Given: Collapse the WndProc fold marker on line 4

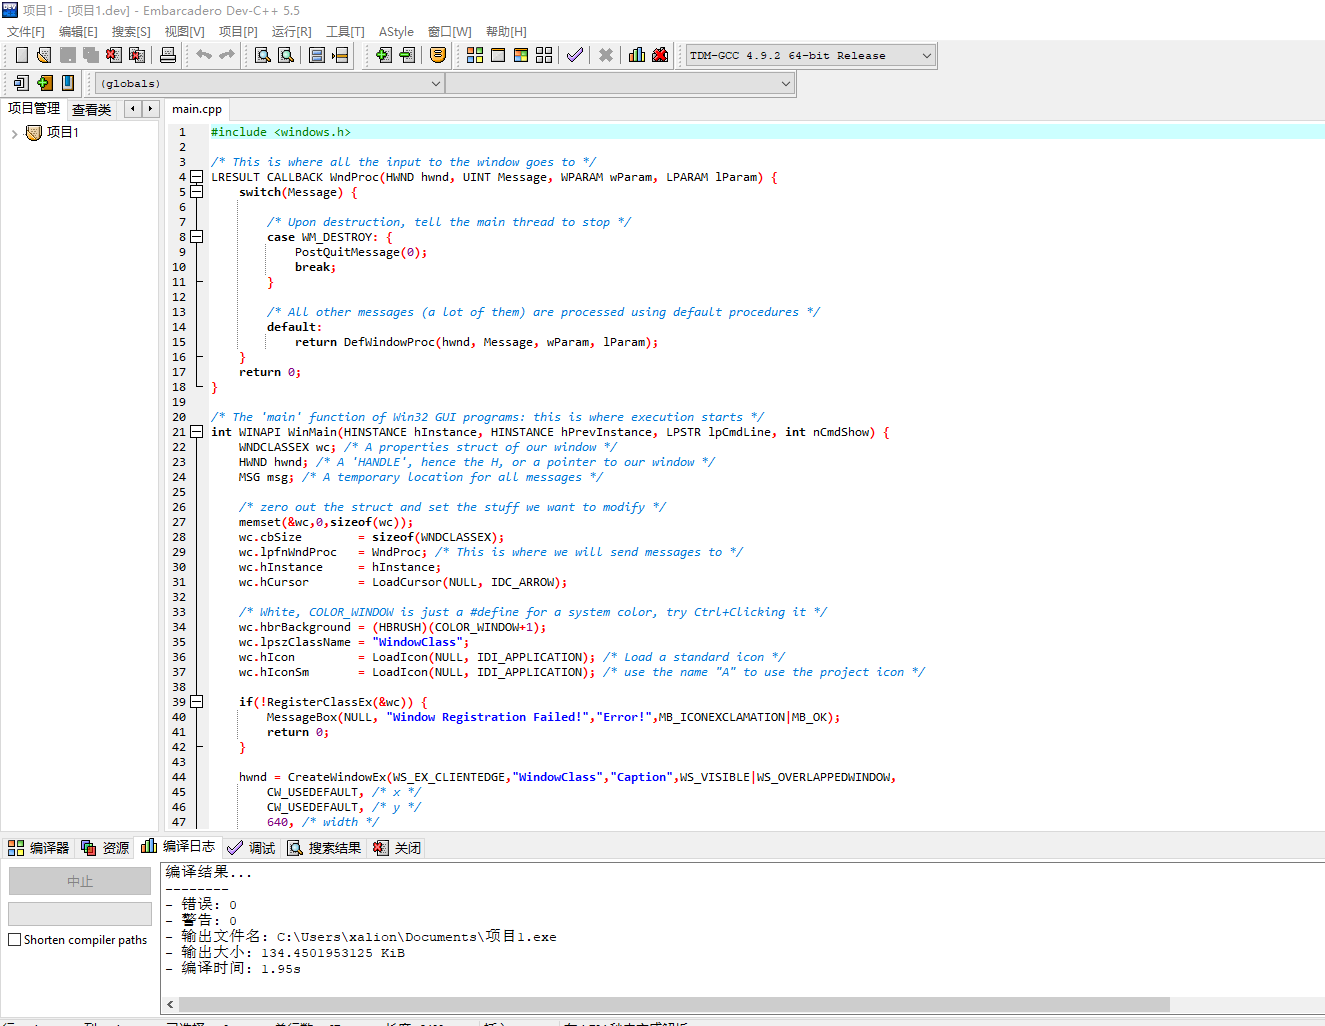Looking at the screenshot, I should [197, 177].
